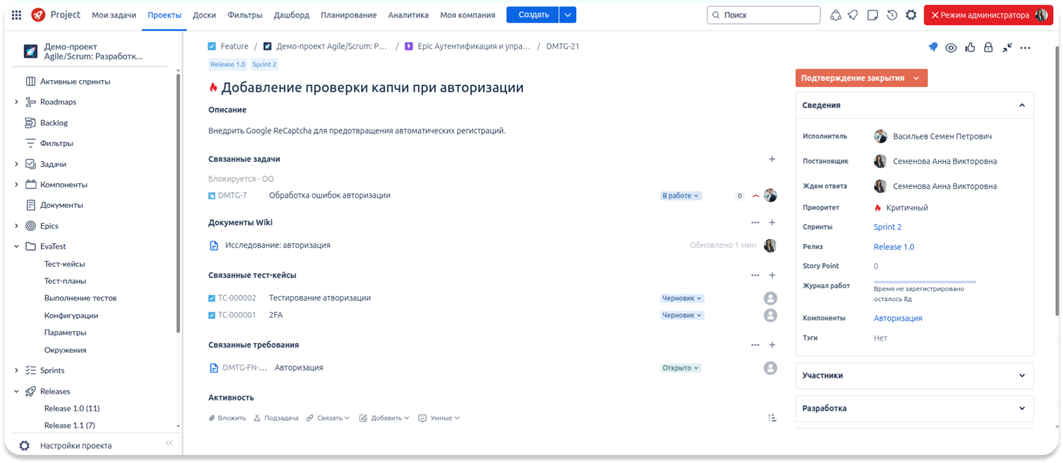The width and height of the screenshot is (1063, 463).
Task: Open the recent history clock icon
Action: point(892,14)
